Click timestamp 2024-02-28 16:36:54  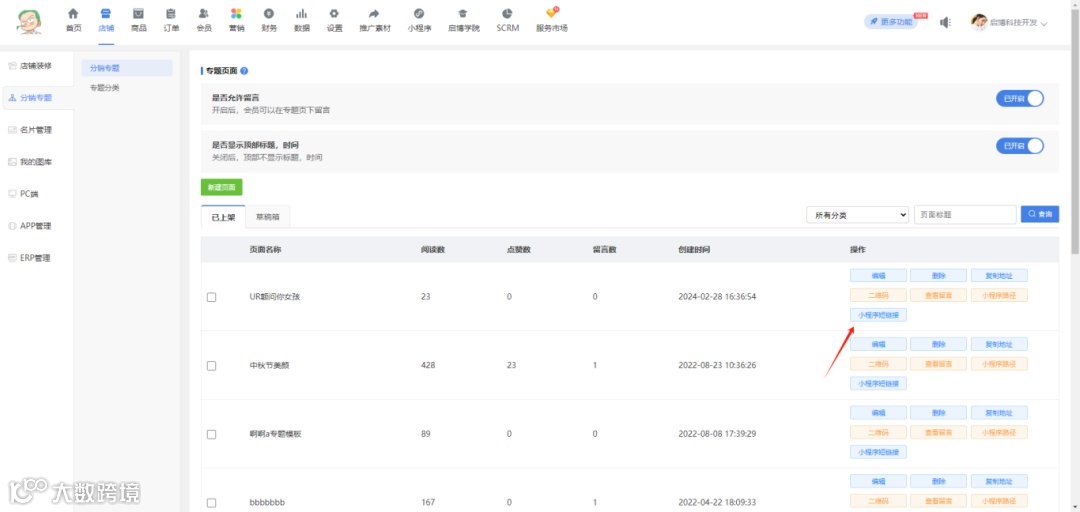click(x=717, y=296)
